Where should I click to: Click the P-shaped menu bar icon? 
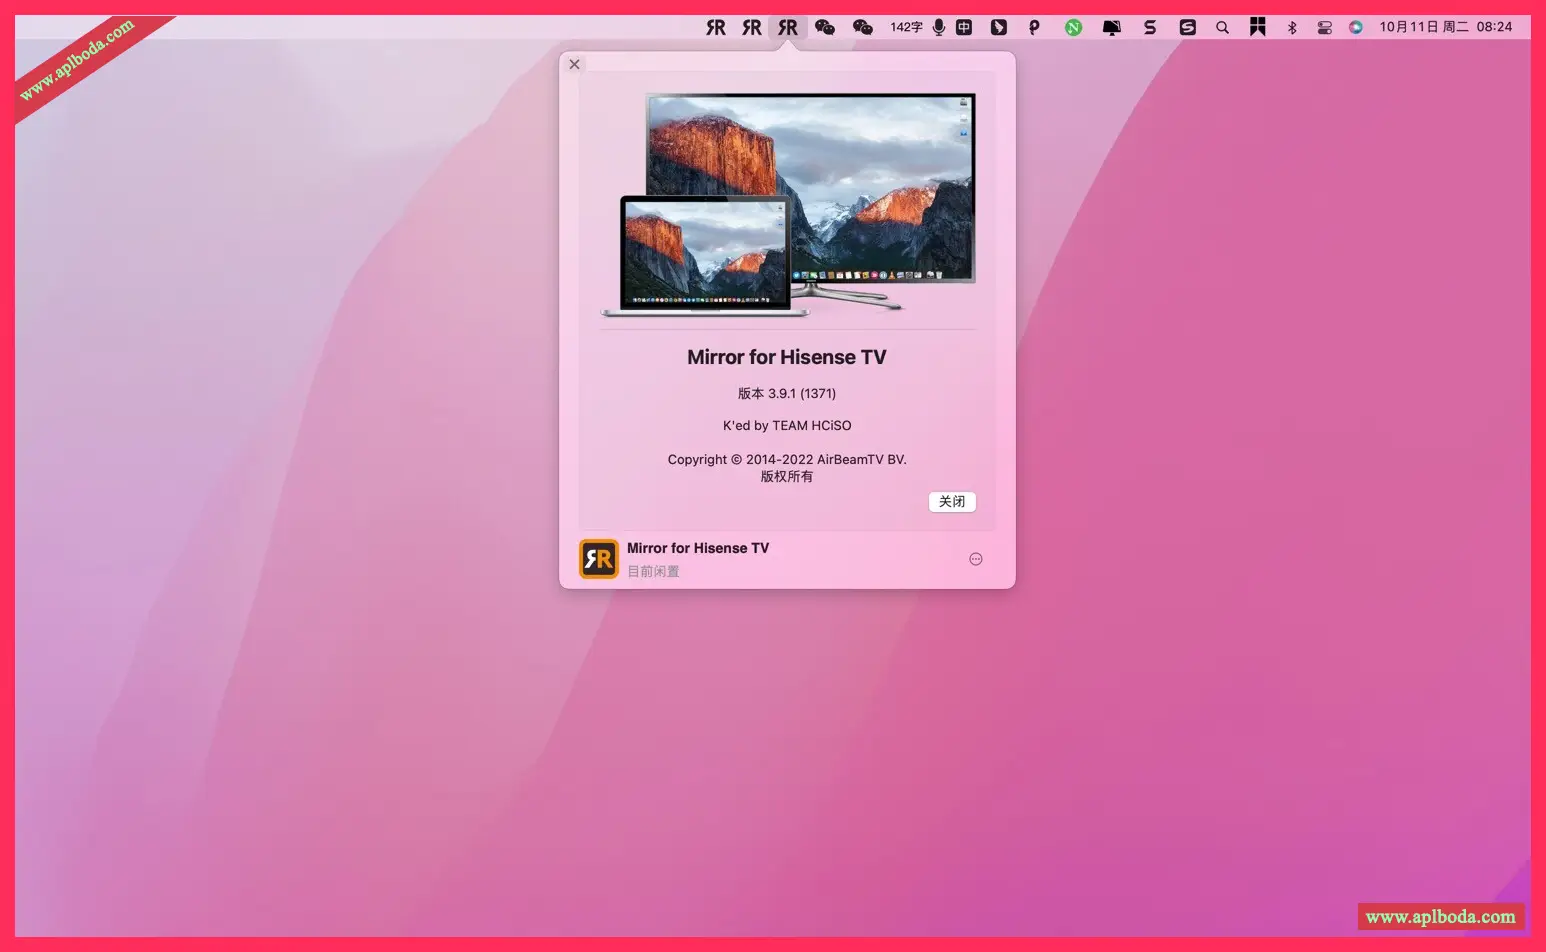coord(1034,27)
